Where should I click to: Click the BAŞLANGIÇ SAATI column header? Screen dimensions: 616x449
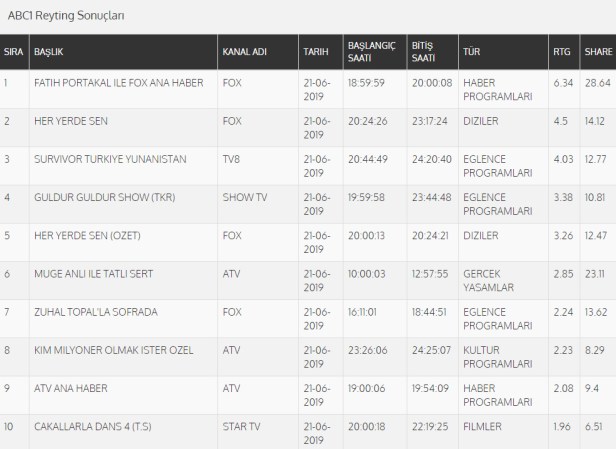(x=371, y=51)
